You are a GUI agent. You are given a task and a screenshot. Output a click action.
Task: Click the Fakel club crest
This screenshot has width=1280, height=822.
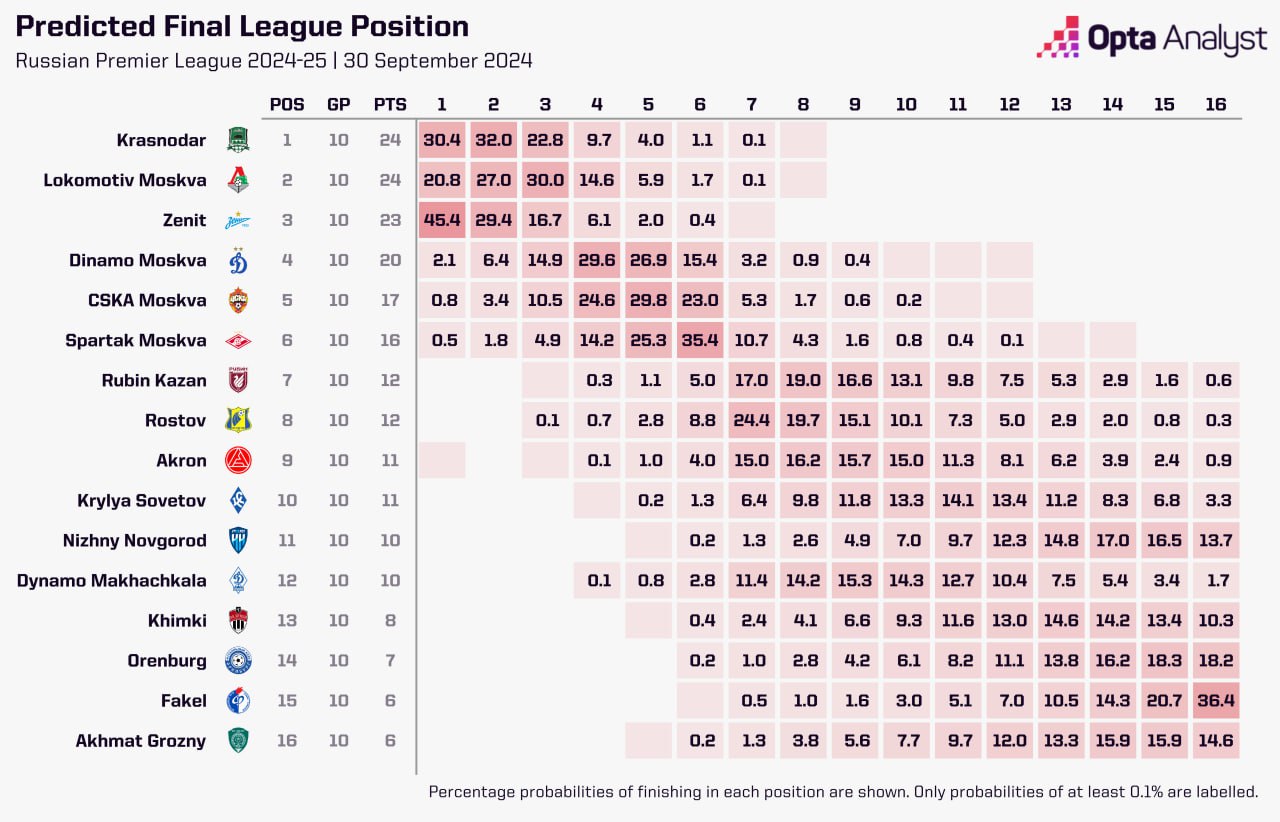coord(238,701)
